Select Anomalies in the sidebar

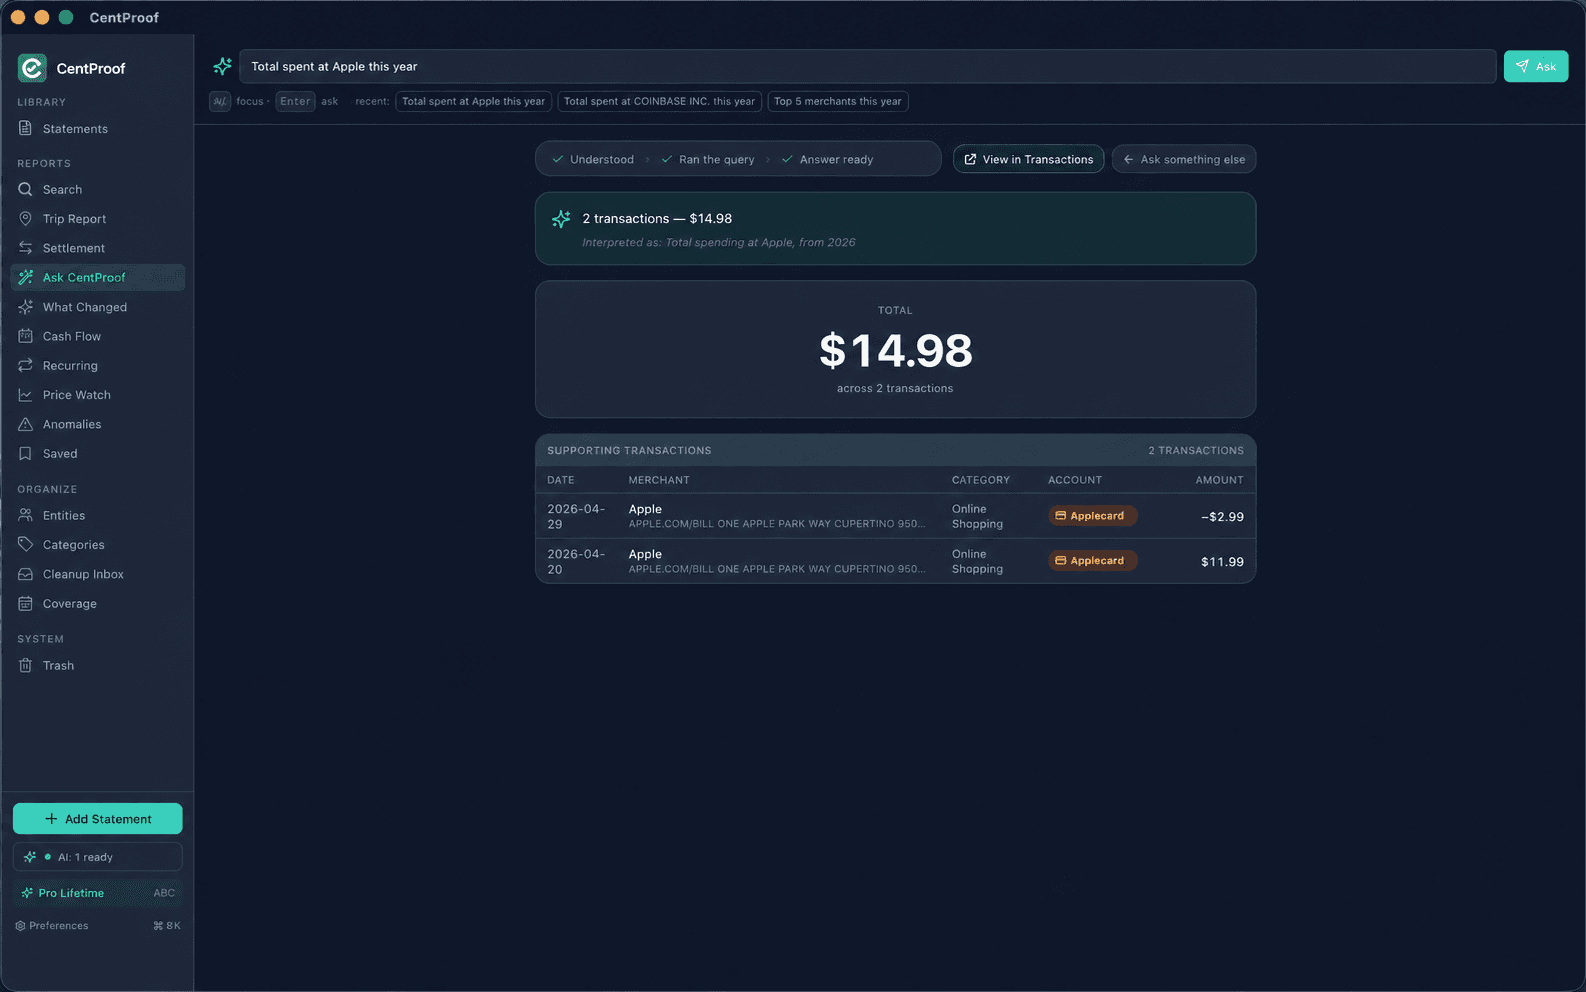[x=98, y=424]
